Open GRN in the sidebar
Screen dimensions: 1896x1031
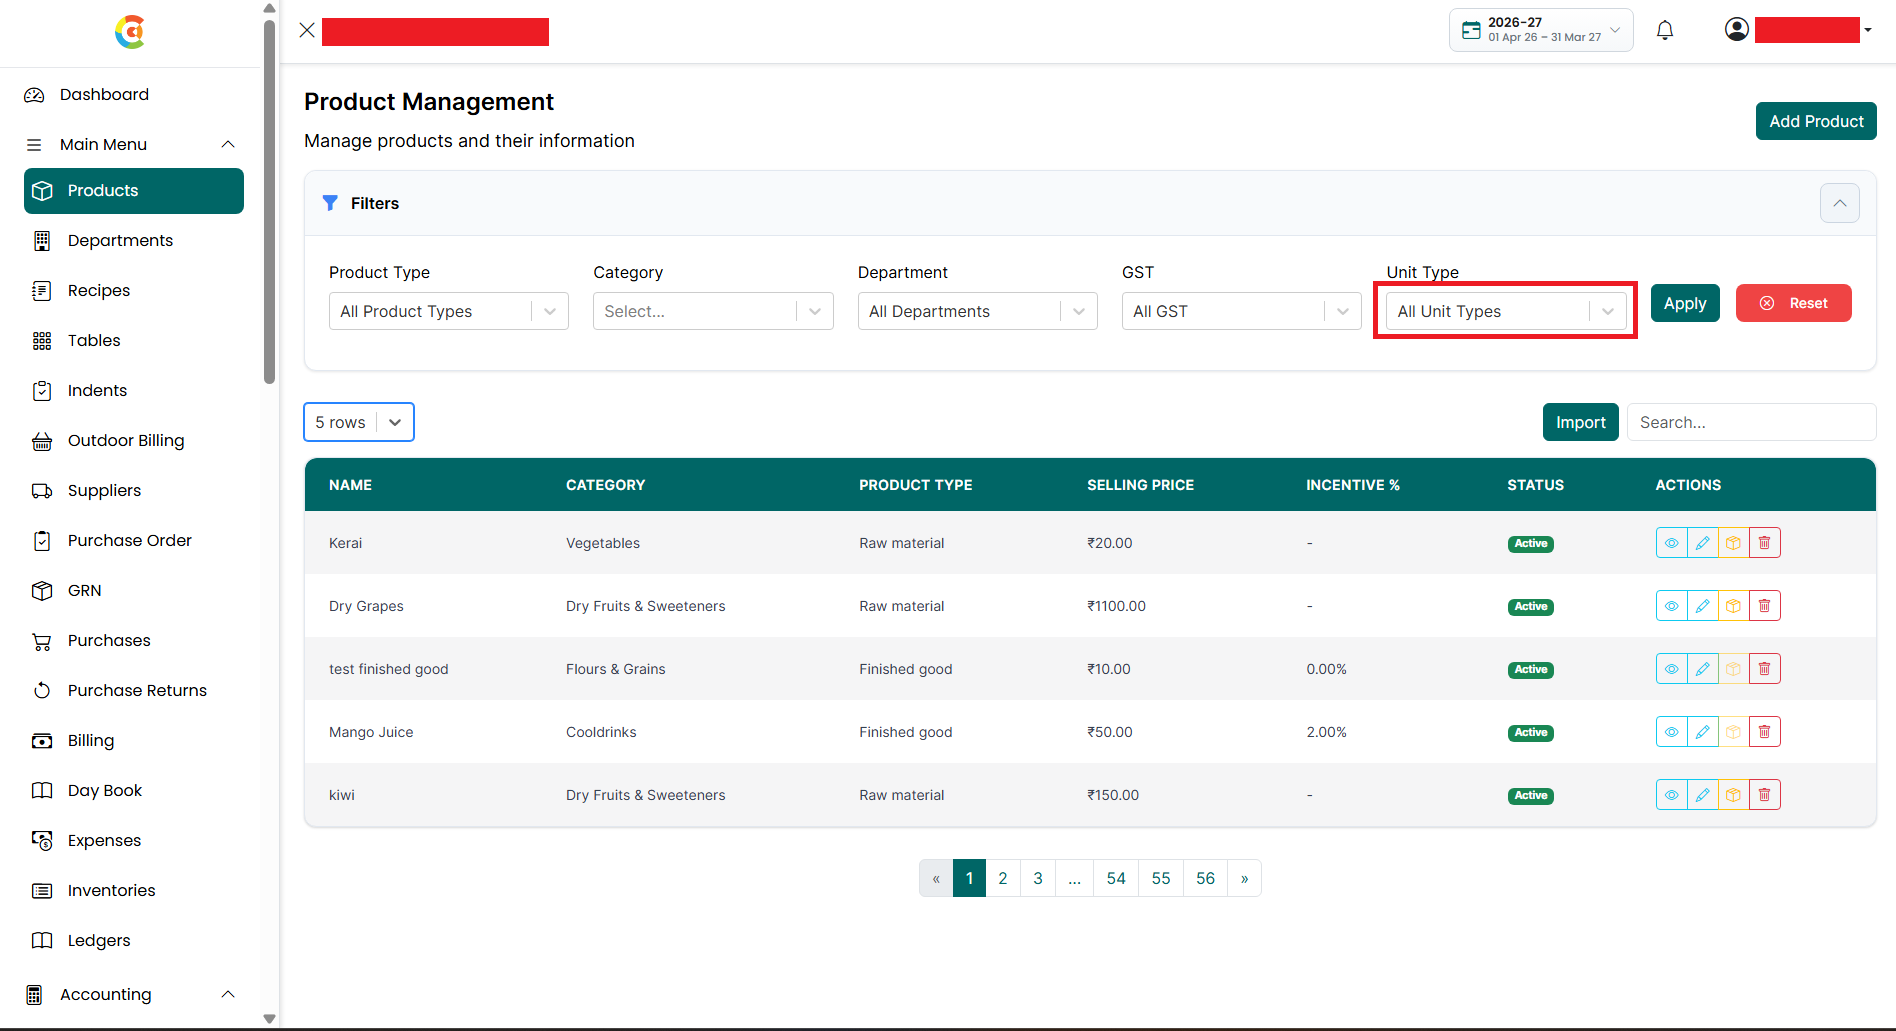tap(134, 590)
